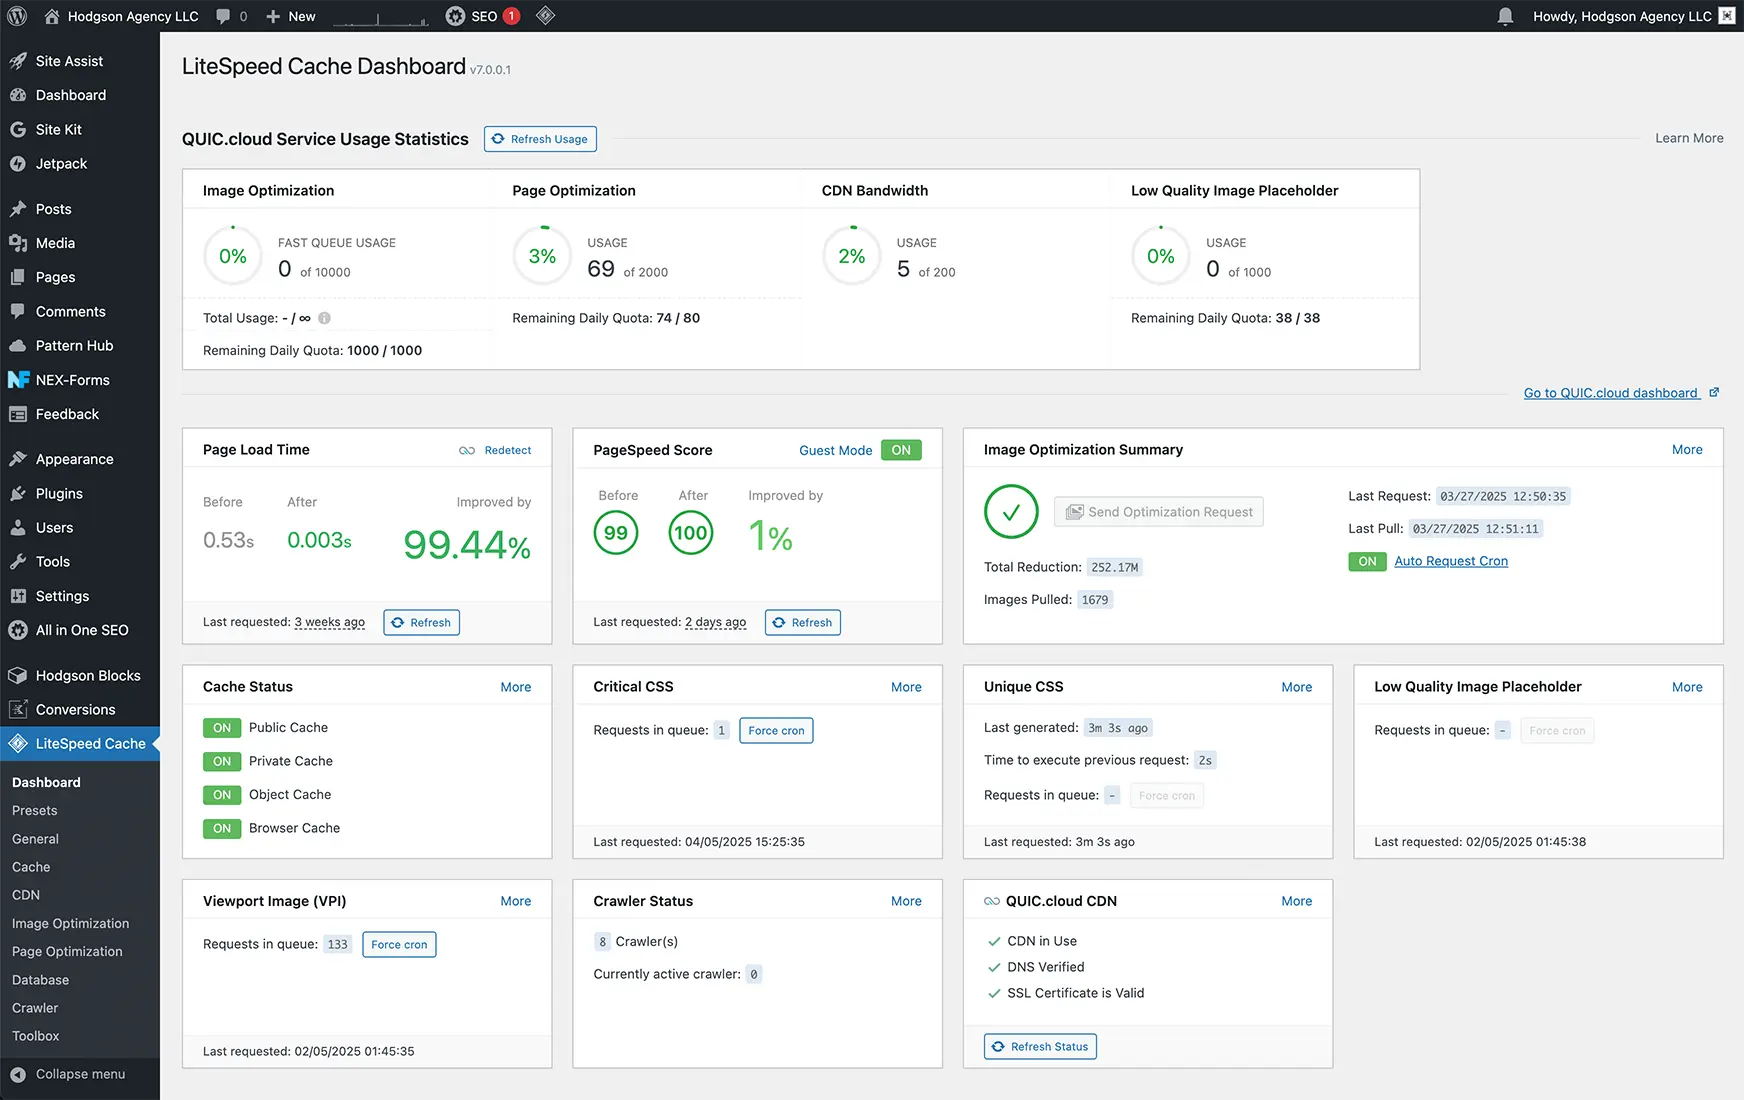Viewport: 1744px width, 1100px height.
Task: Click the user avatar next to Howdy
Action: (1727, 16)
